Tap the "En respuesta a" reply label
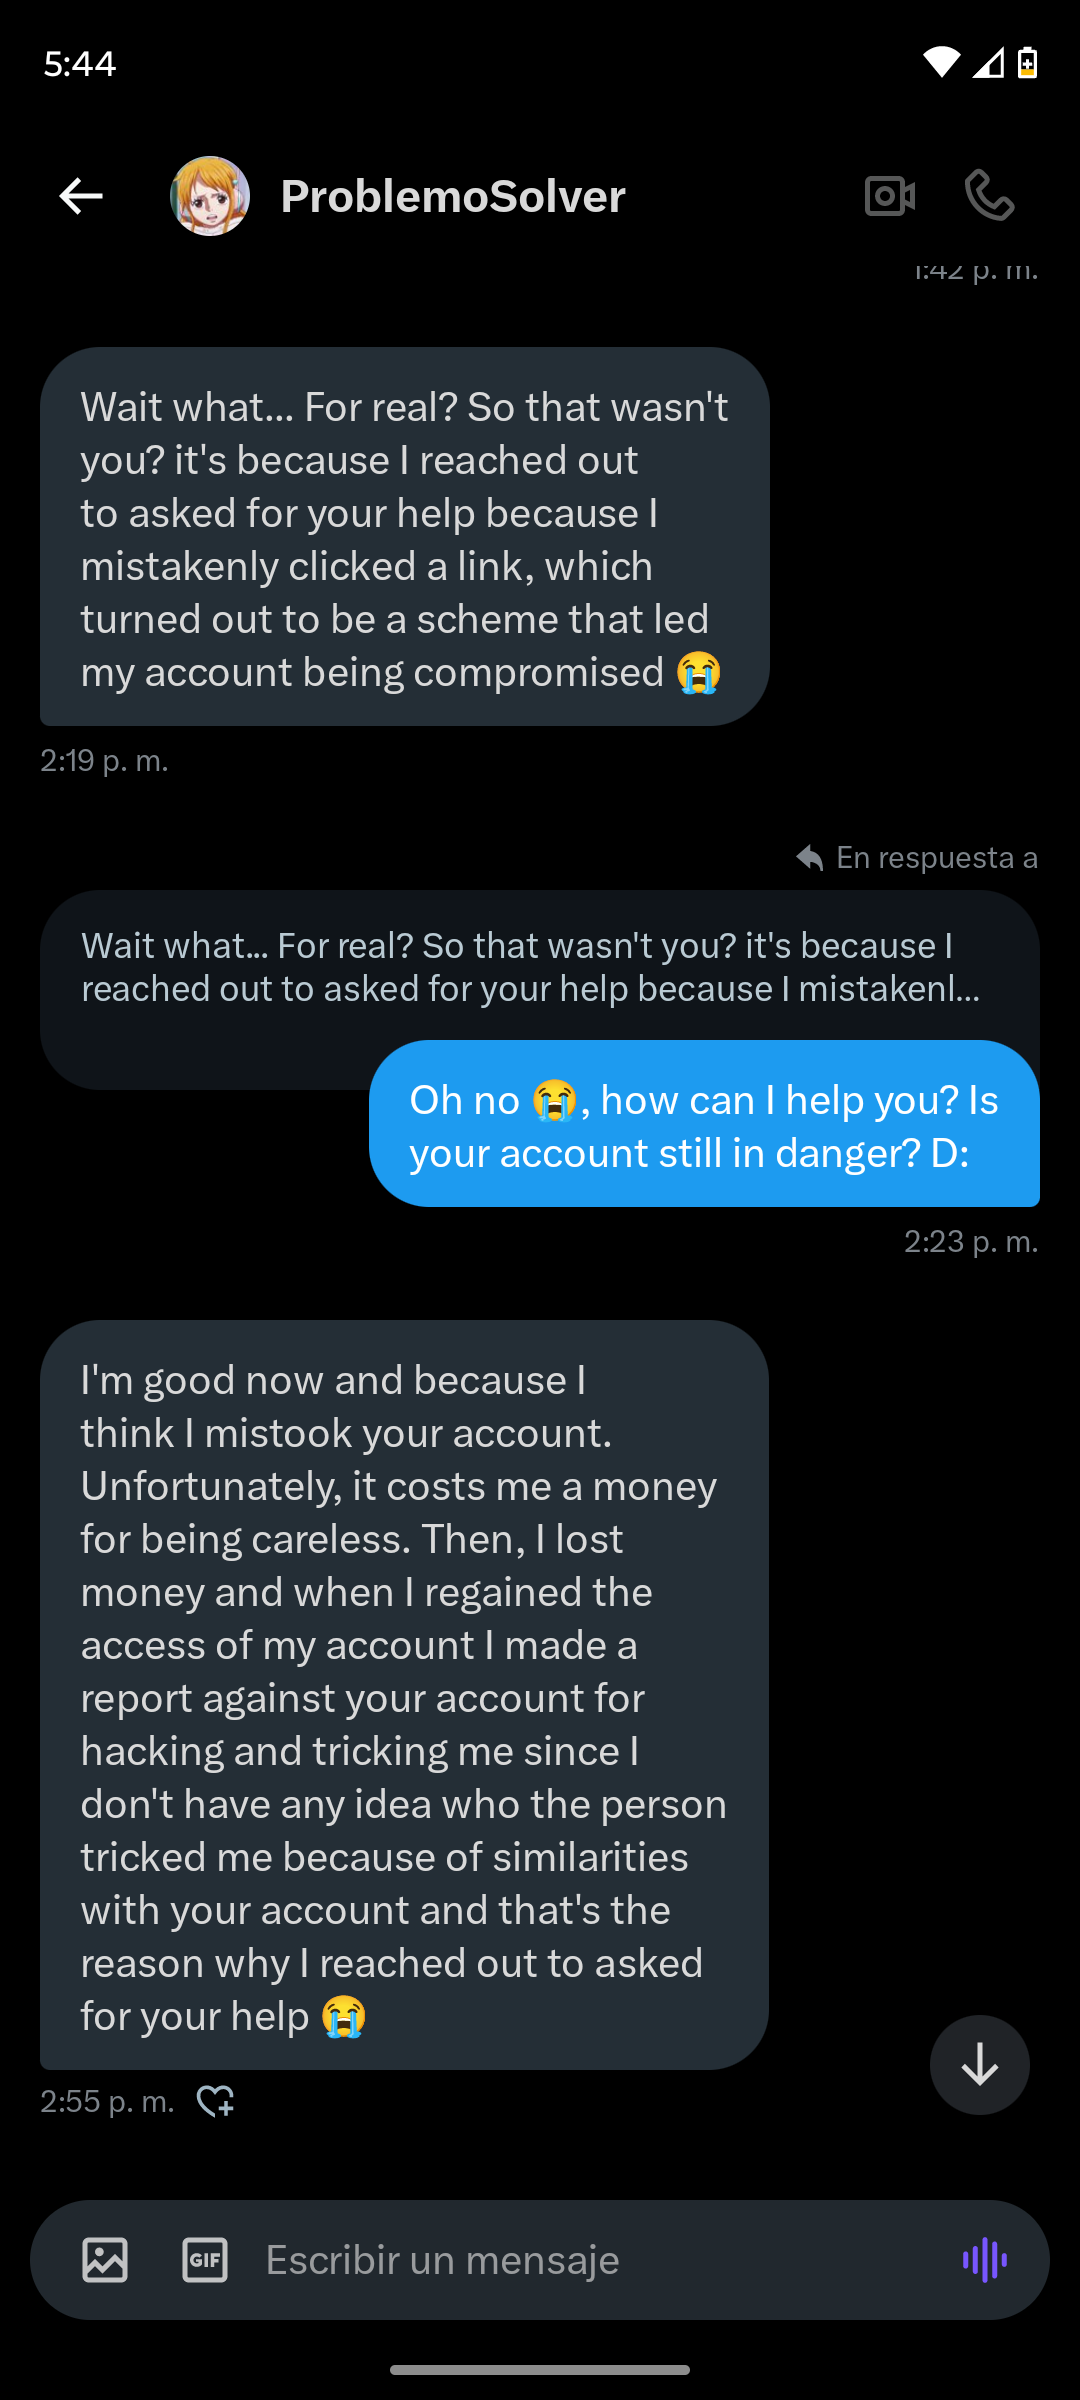Image resolution: width=1080 pixels, height=2400 pixels. (918, 858)
